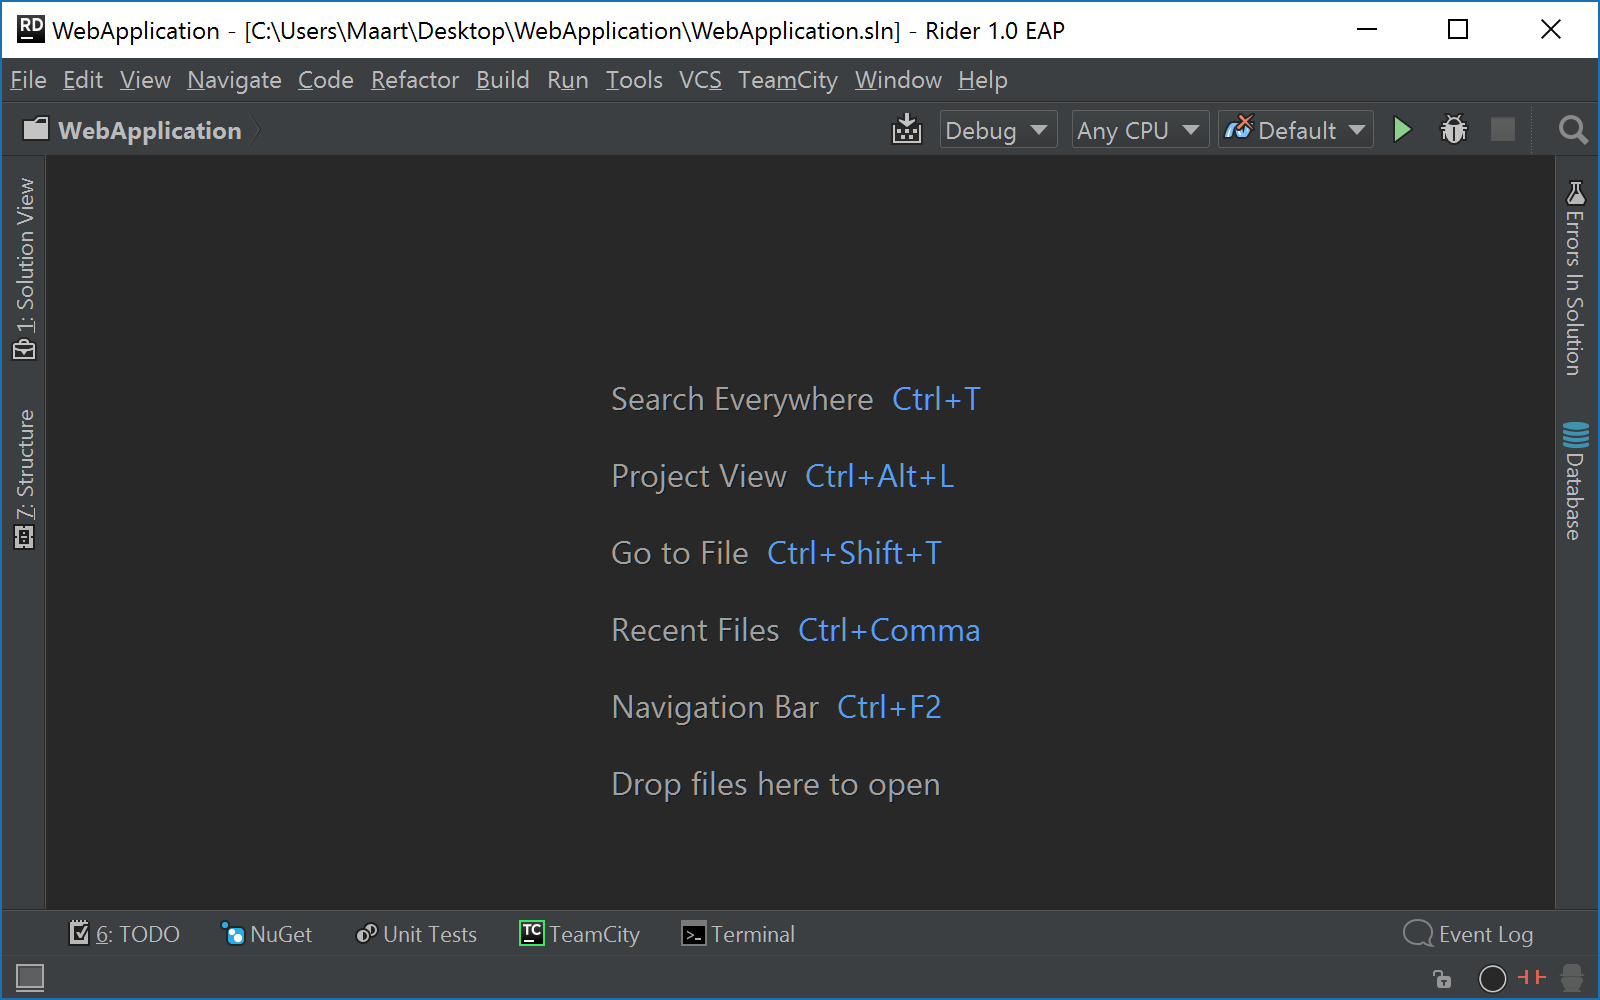Minimize the Rider window
This screenshot has height=1000, width=1600.
(1367, 29)
